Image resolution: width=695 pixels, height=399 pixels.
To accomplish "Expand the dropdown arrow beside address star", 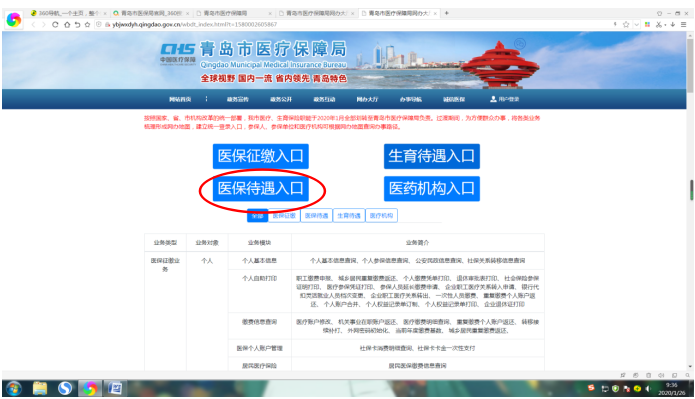I will pyautogui.click(x=636, y=25).
